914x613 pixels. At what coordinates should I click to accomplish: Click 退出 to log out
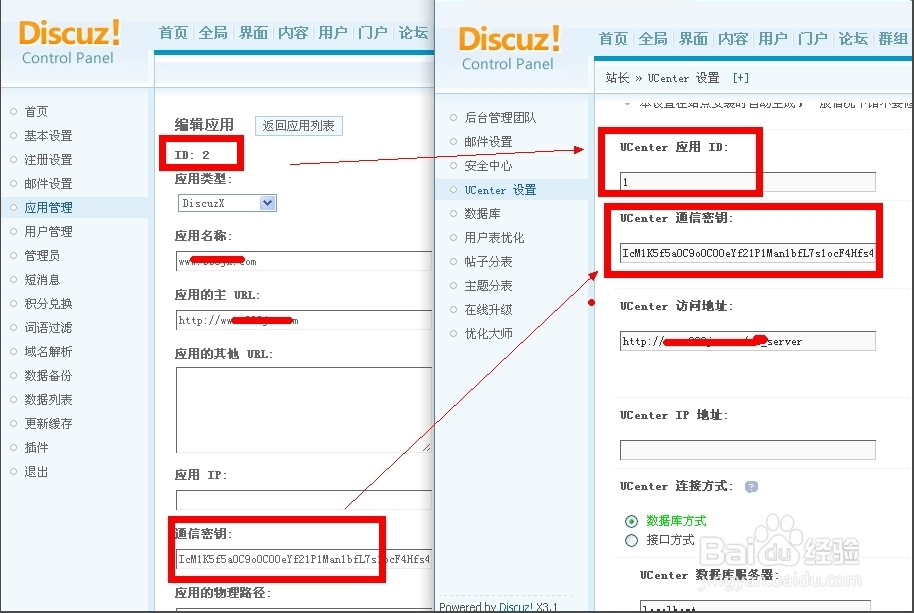click(x=36, y=472)
